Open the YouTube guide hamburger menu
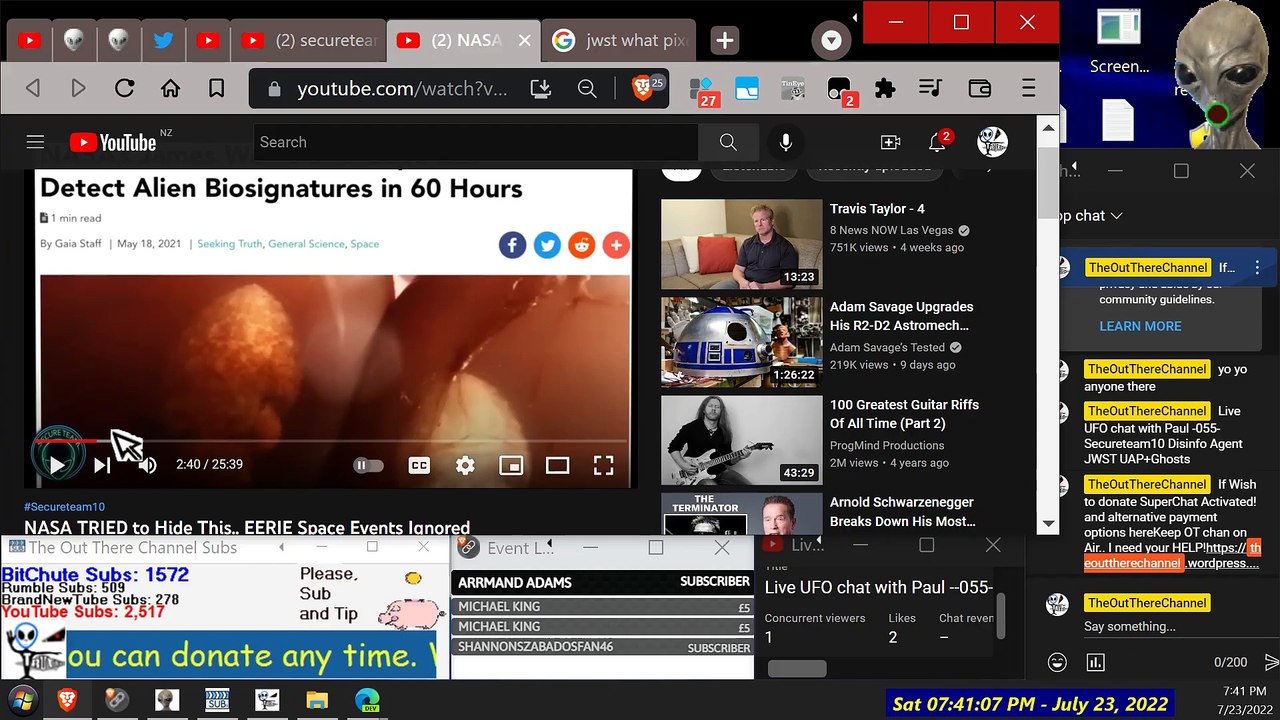 point(35,142)
